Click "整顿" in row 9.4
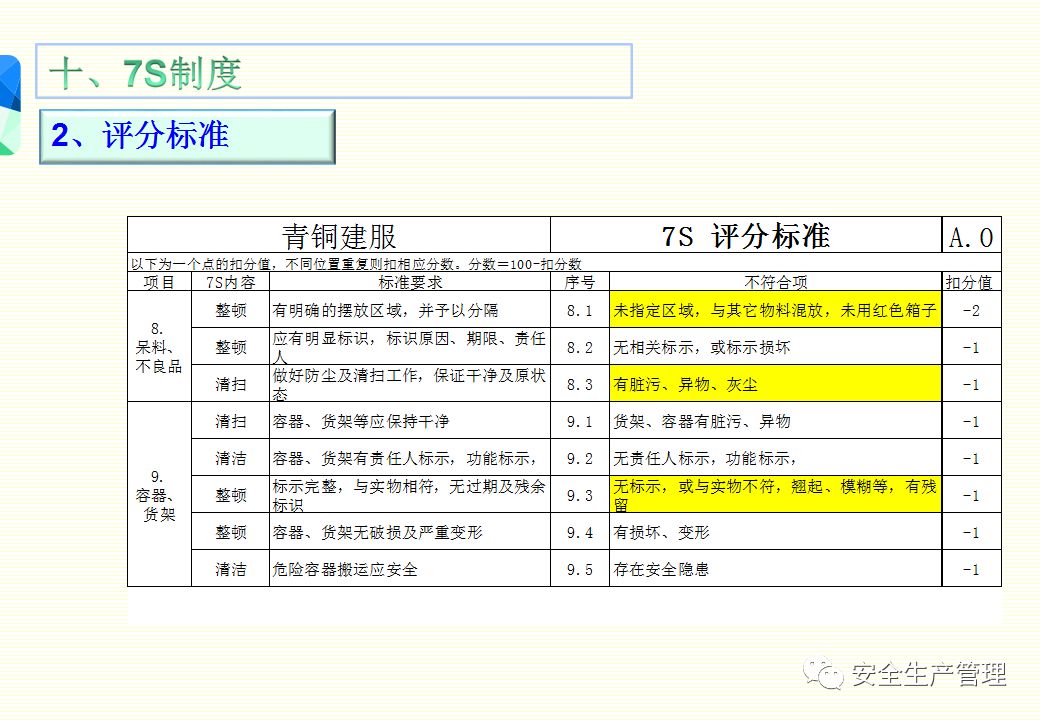Screen dimensions: 1040x720 (x=230, y=532)
